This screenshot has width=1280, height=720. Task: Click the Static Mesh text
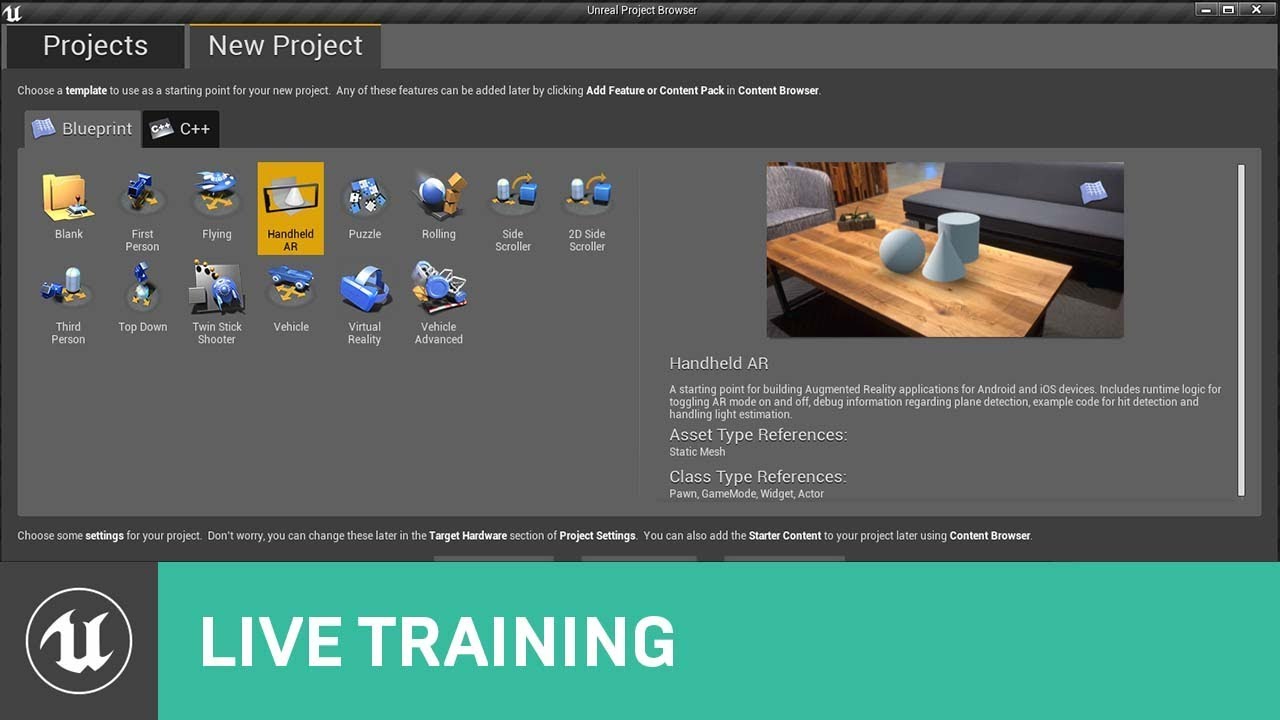pos(697,452)
